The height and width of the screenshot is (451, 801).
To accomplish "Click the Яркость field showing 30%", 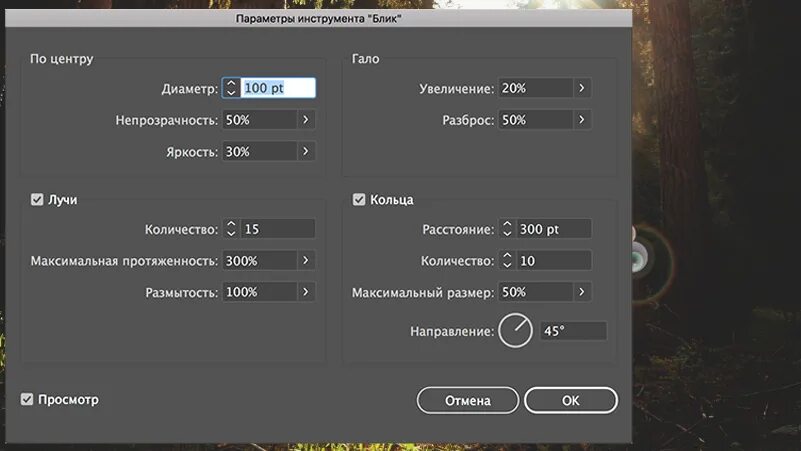I will [x=260, y=151].
